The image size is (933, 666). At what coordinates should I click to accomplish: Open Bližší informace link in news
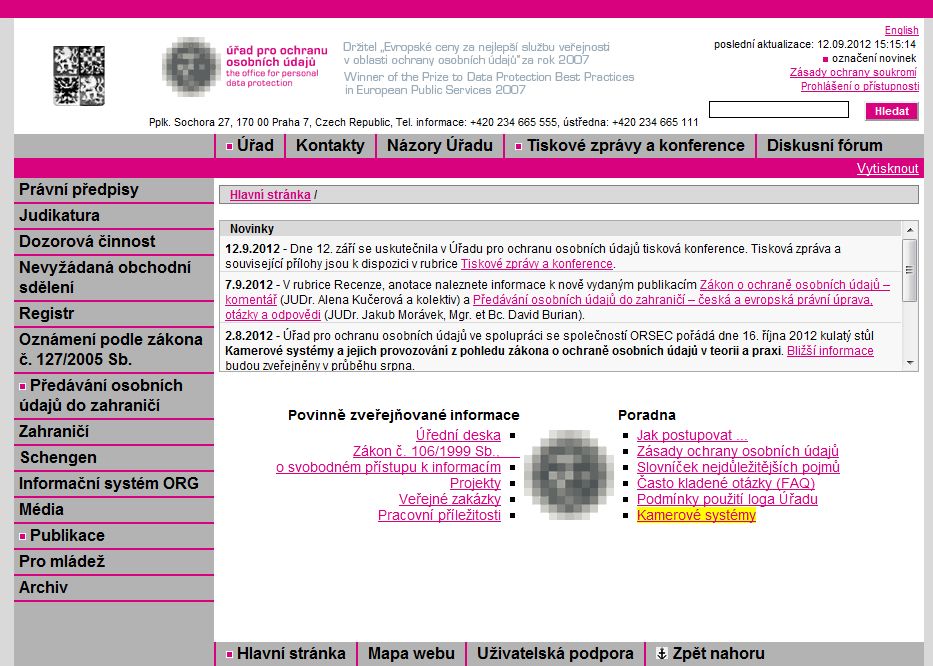click(x=830, y=351)
